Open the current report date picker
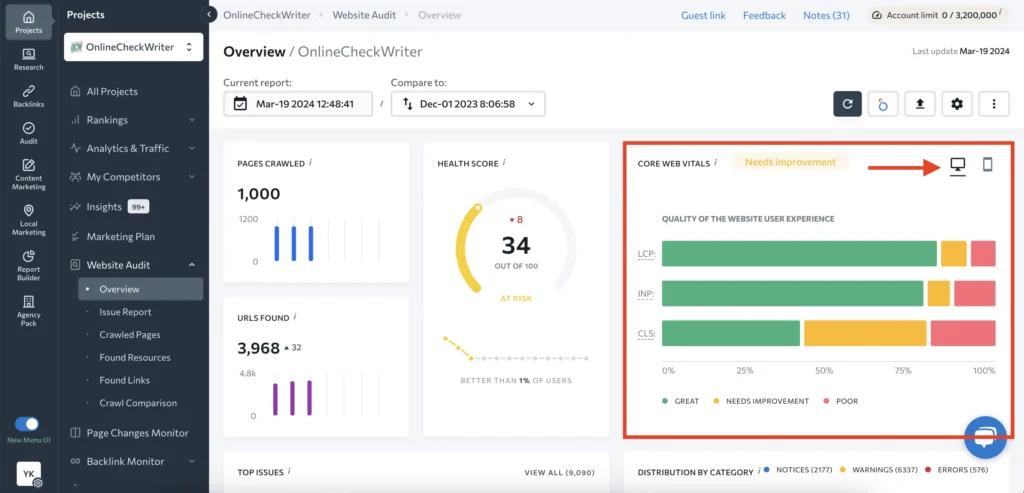1024x493 pixels. click(x=298, y=104)
